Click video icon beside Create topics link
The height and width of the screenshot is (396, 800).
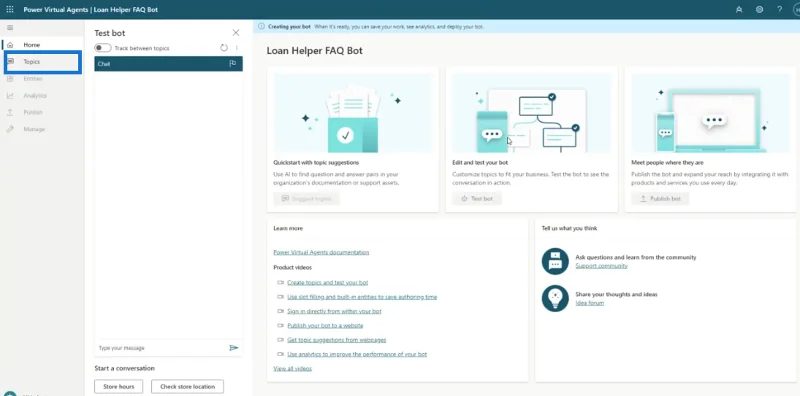[x=280, y=282]
